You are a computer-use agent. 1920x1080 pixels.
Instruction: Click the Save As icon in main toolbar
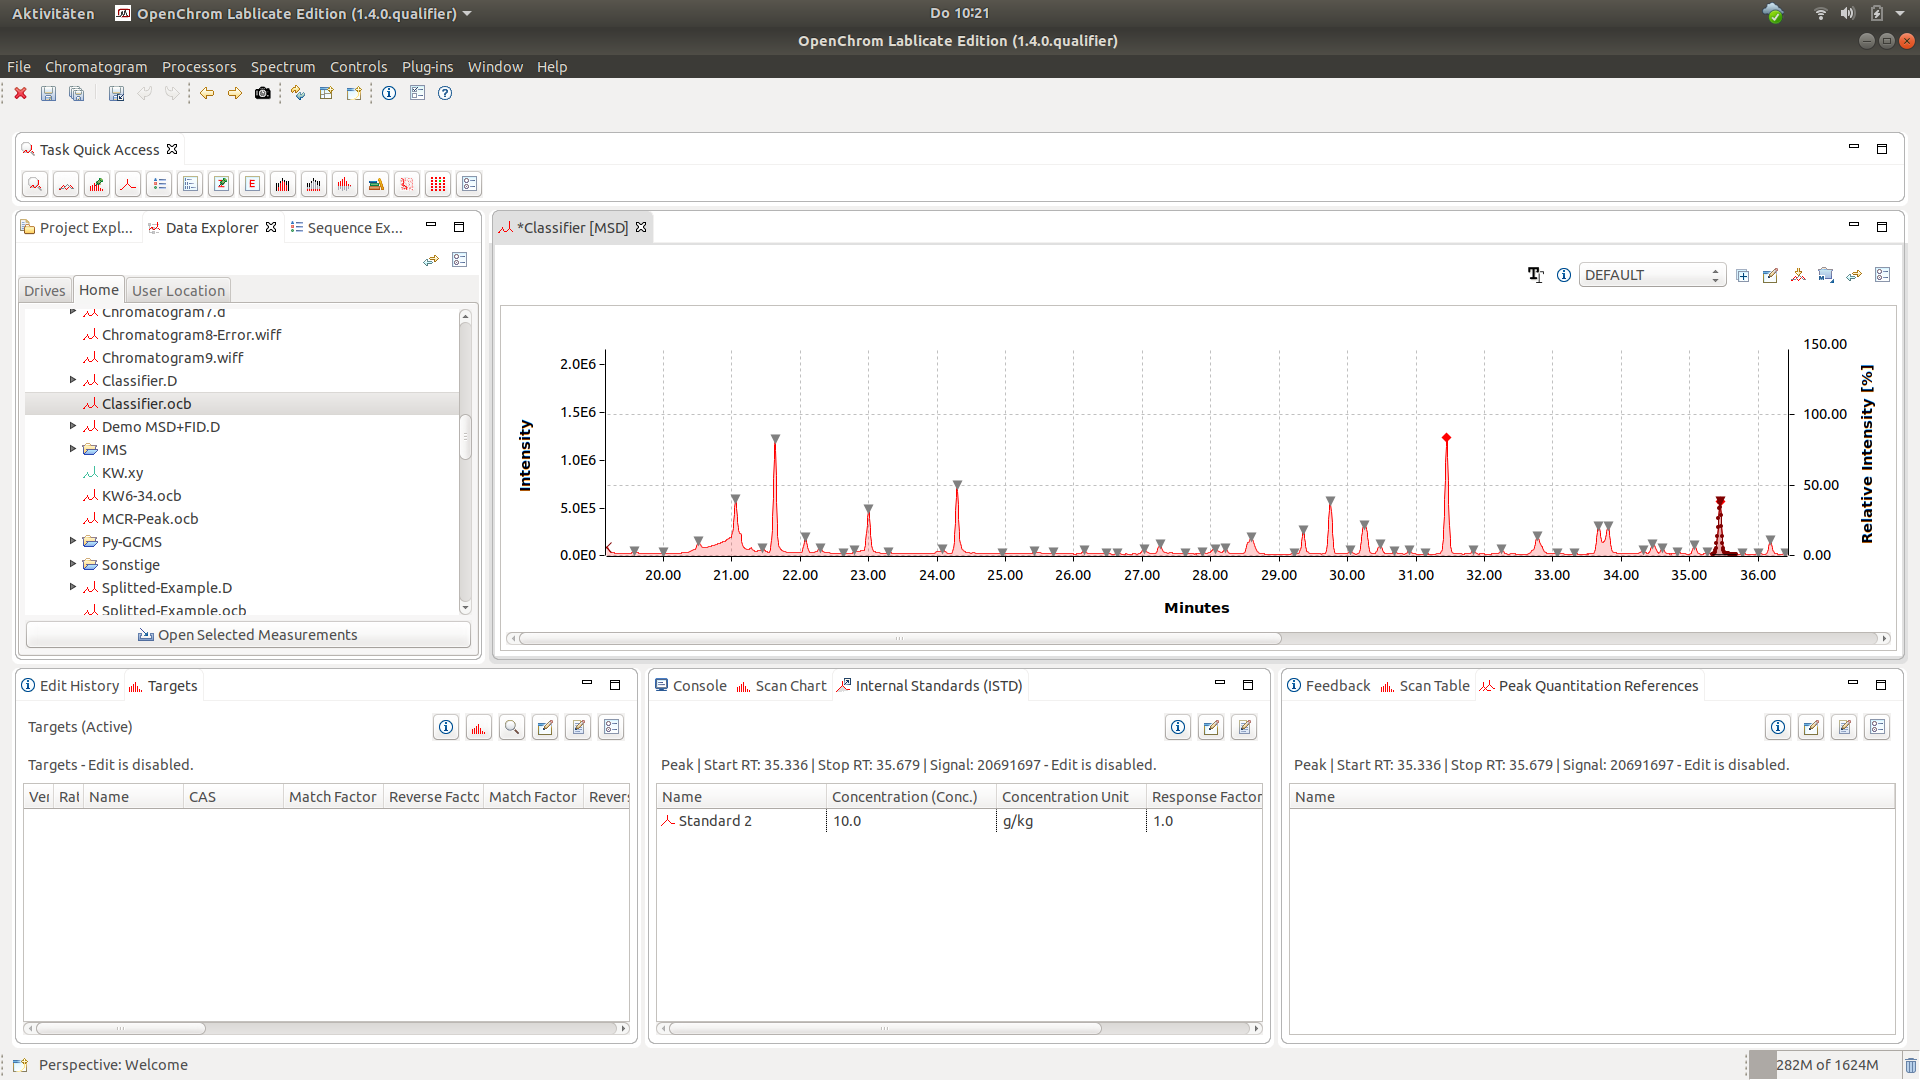tap(116, 93)
